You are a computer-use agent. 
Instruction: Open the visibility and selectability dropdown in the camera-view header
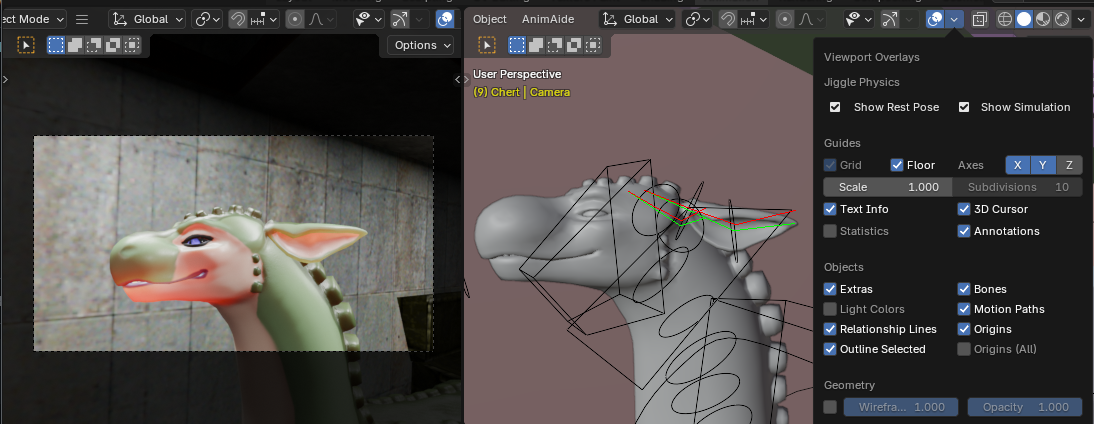coord(369,20)
